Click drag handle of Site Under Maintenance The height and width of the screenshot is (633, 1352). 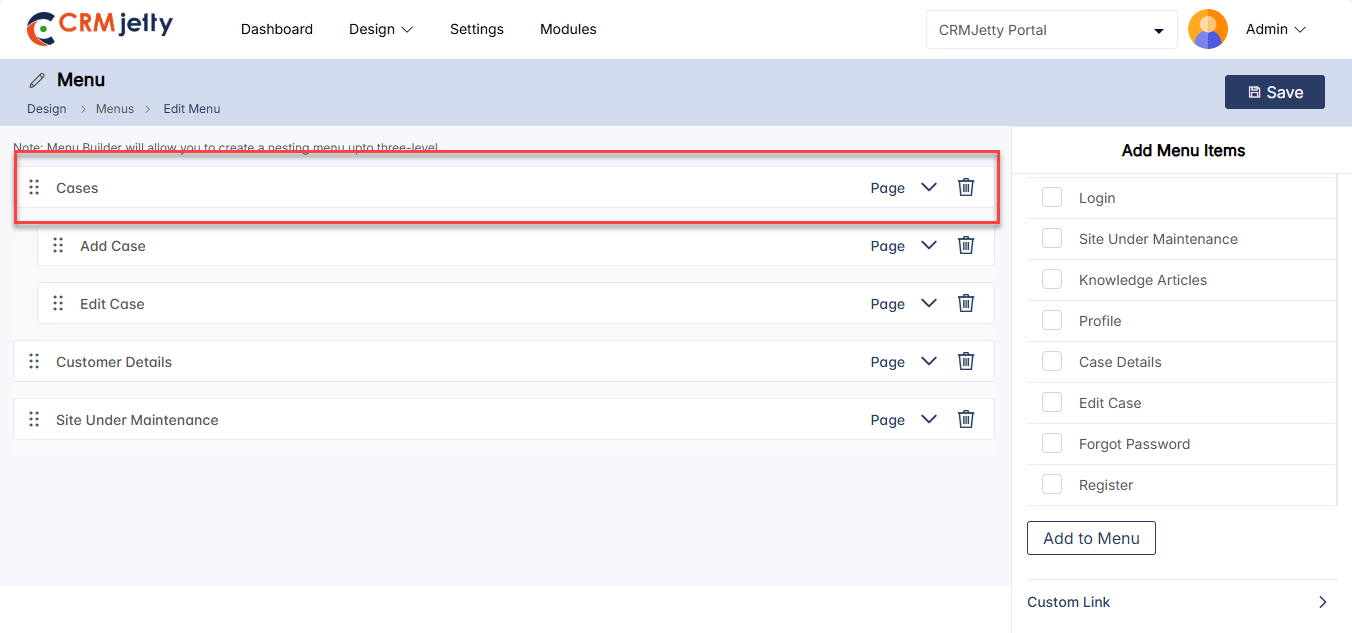tap(34, 419)
